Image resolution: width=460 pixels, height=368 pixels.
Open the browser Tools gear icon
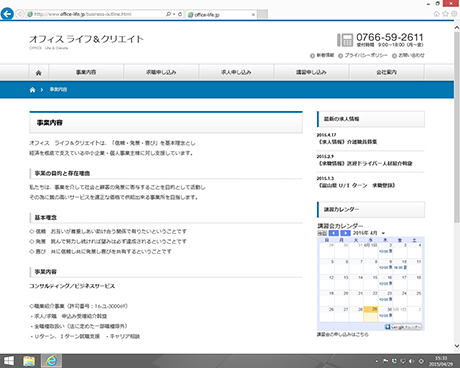454,14
